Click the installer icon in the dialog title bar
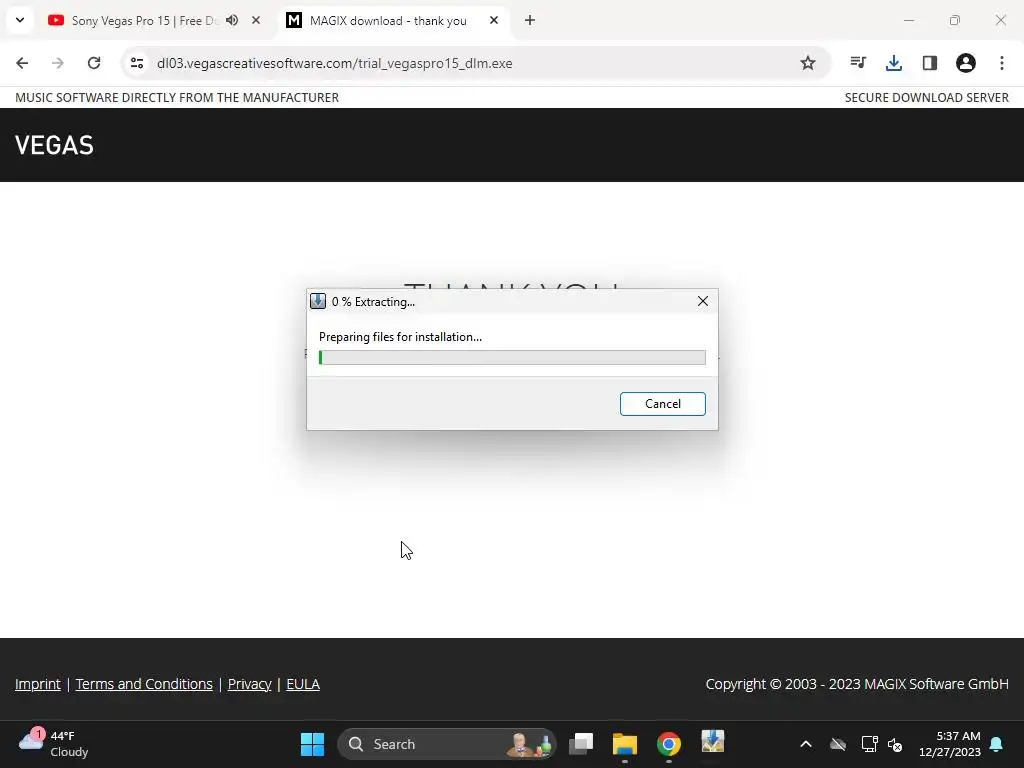 tap(318, 301)
